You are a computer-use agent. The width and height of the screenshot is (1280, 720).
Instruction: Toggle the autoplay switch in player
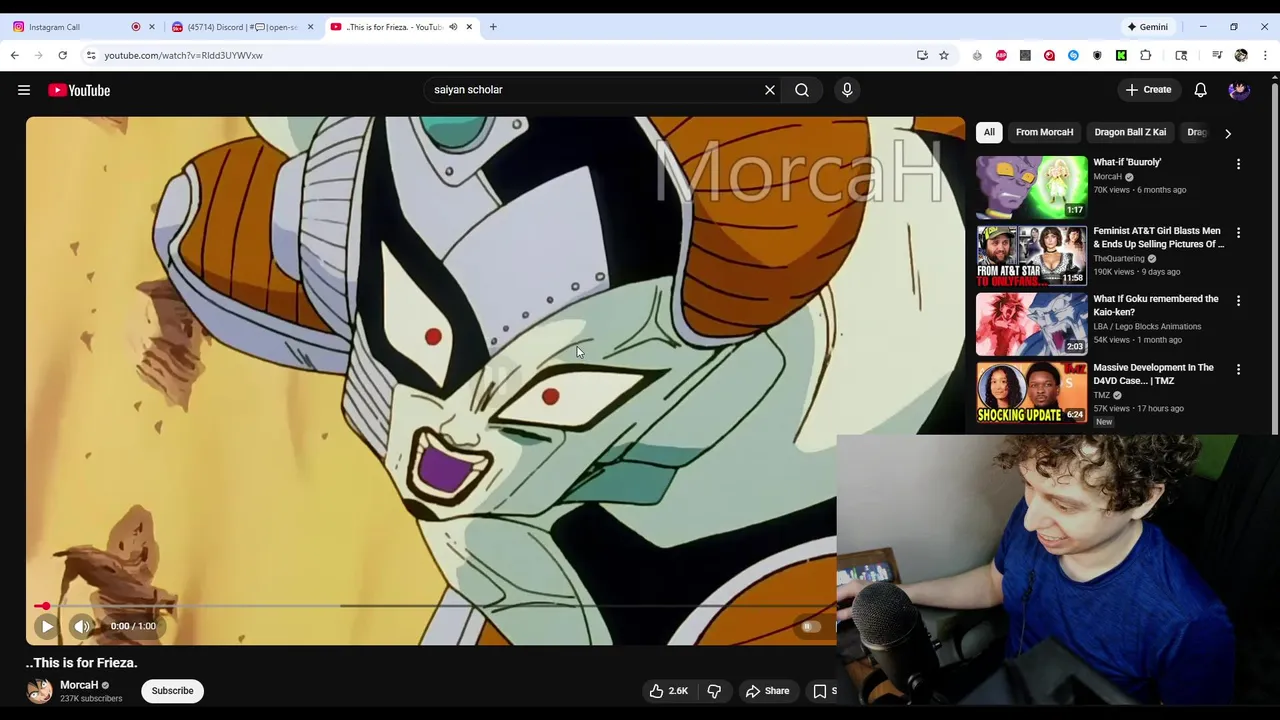[810, 626]
